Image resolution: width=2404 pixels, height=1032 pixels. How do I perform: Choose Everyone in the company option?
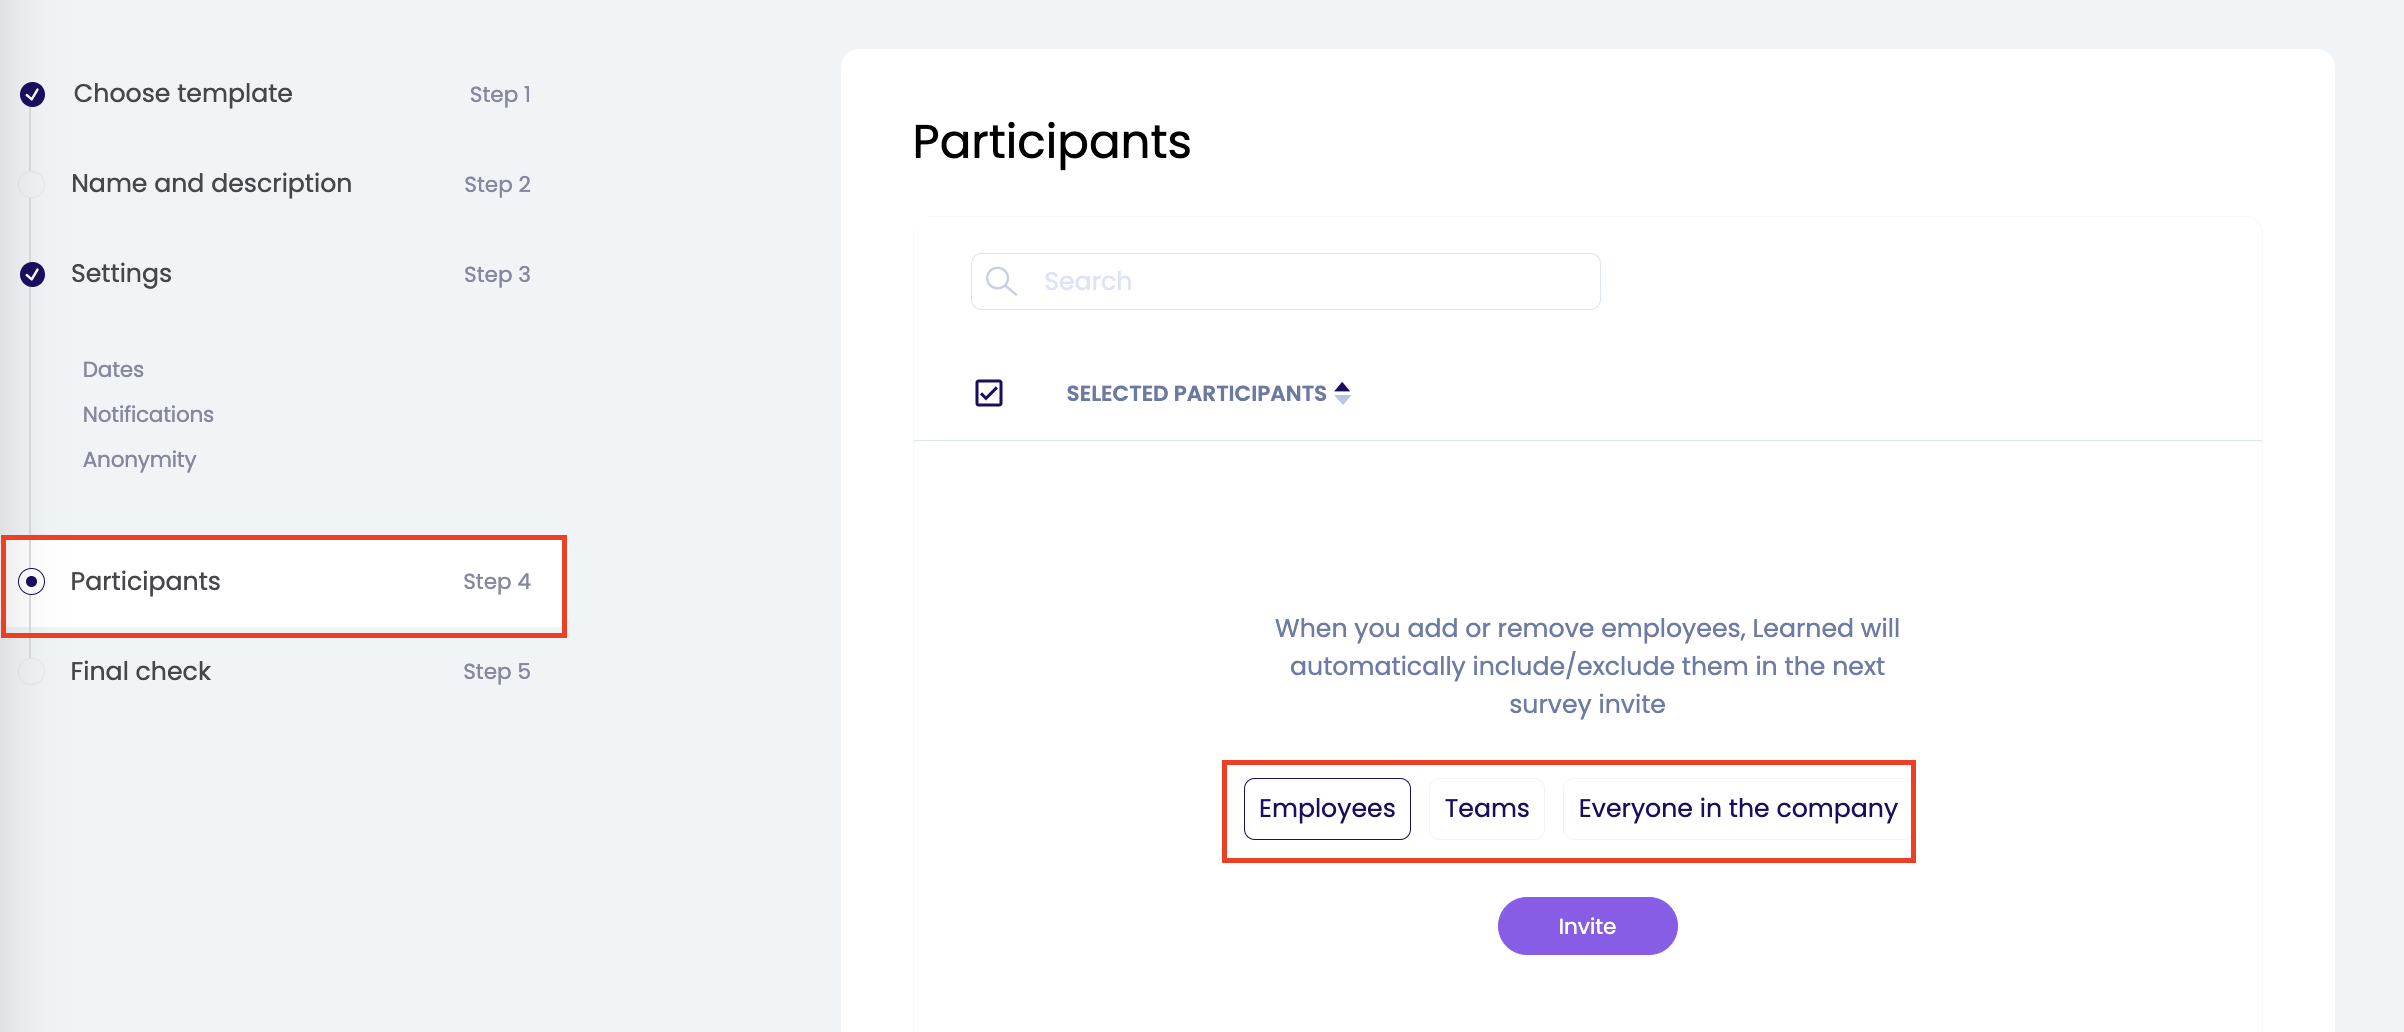tap(1737, 808)
